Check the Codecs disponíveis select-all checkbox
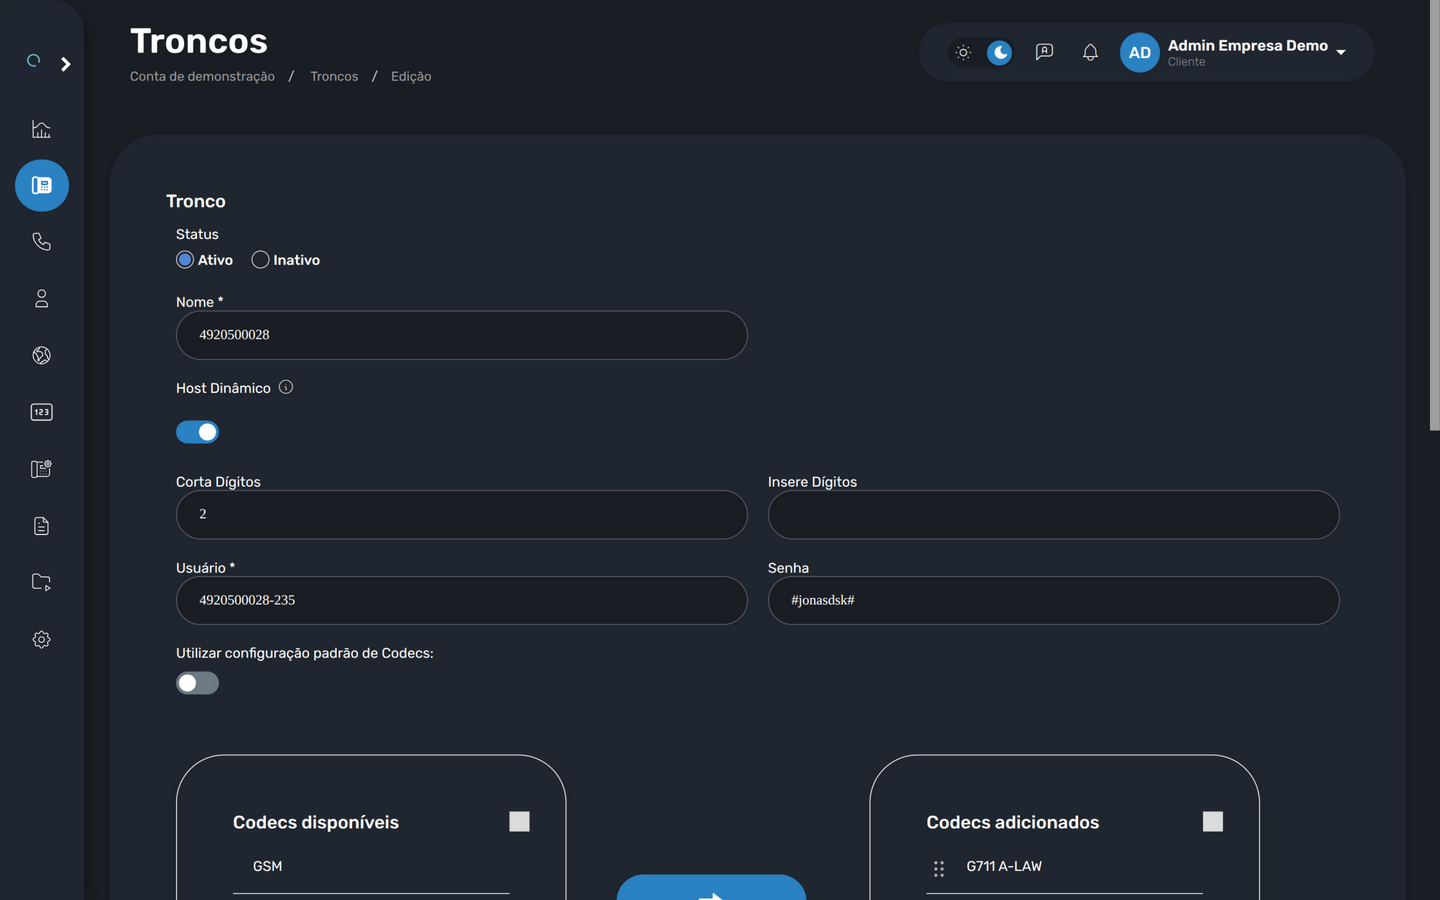 pyautogui.click(x=519, y=821)
